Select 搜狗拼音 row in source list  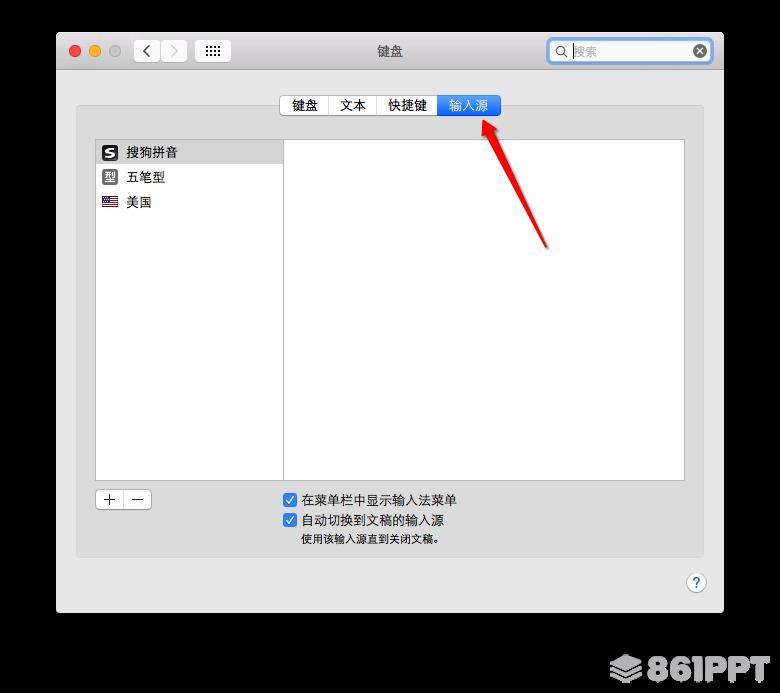(x=189, y=152)
